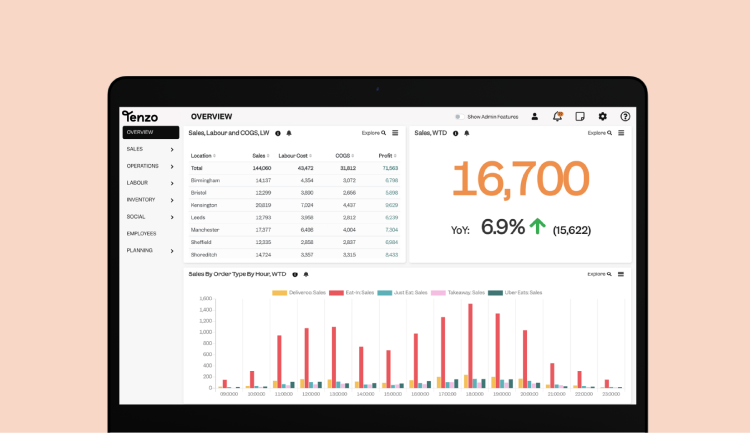Open hamburger menu on Sales, Labour and COGS card
750x433 pixels.
pos(395,133)
